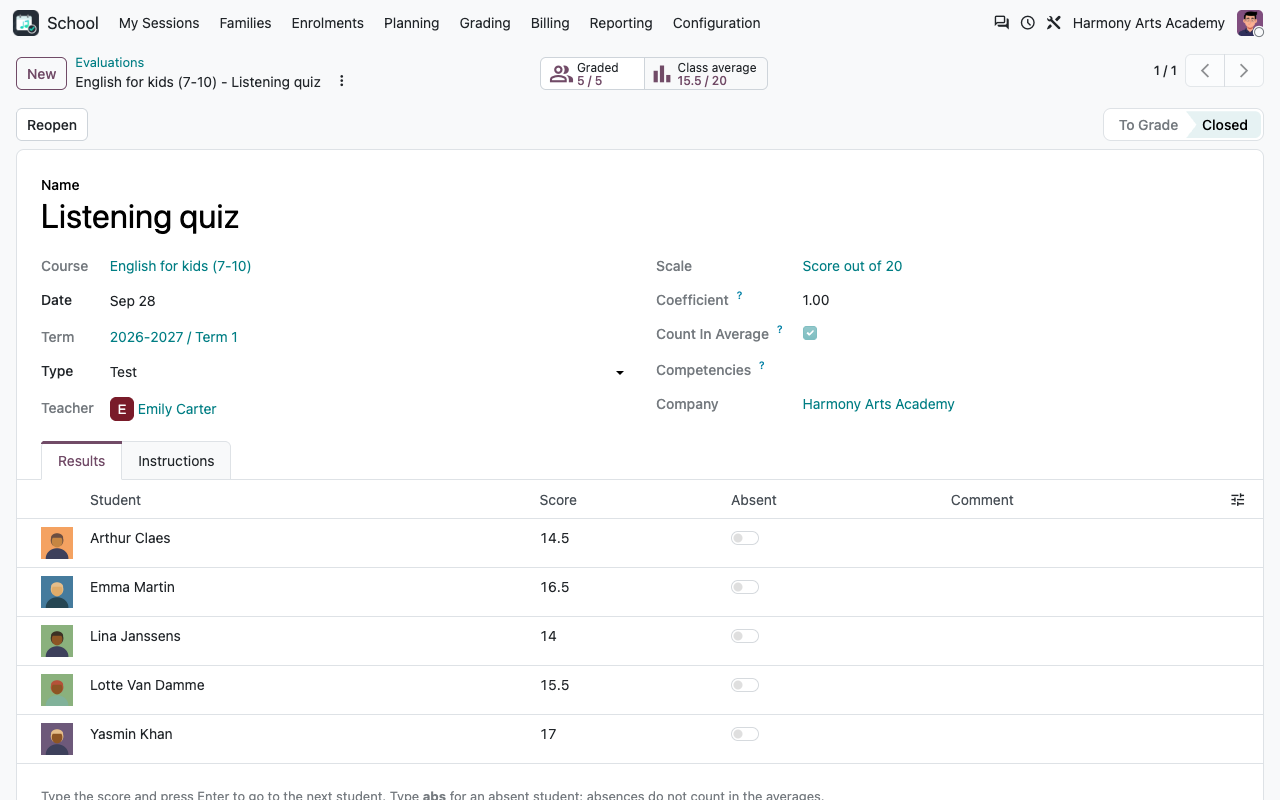Go to the next record arrow

click(x=1244, y=71)
